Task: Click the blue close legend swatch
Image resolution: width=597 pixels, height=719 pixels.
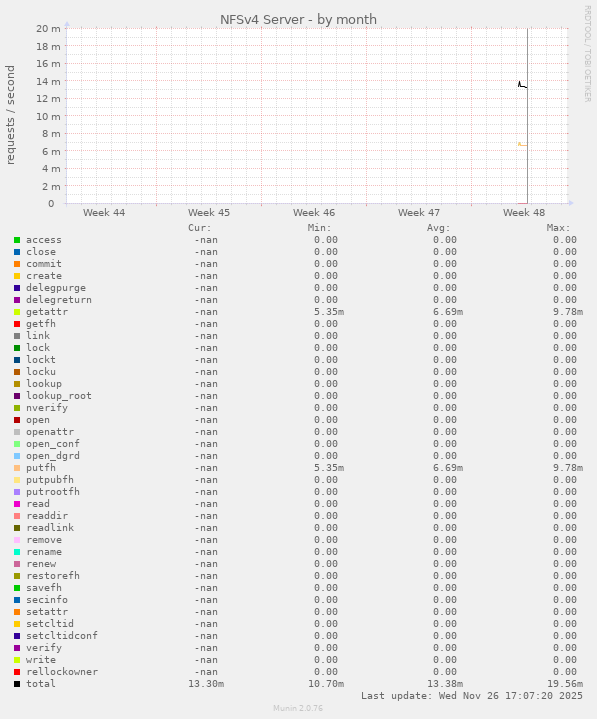Action: tap(17, 252)
